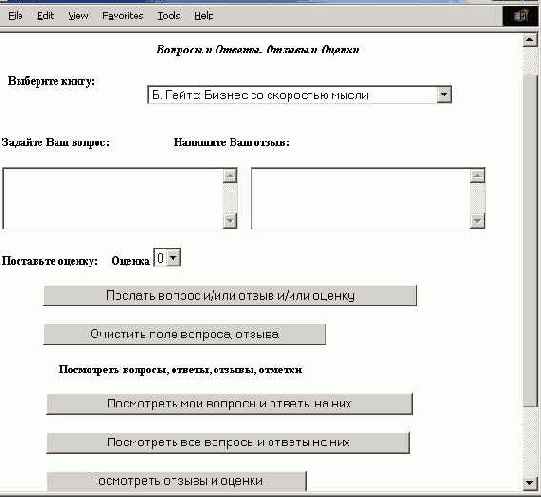
Task: Open the Tools menu
Action: coord(169,16)
